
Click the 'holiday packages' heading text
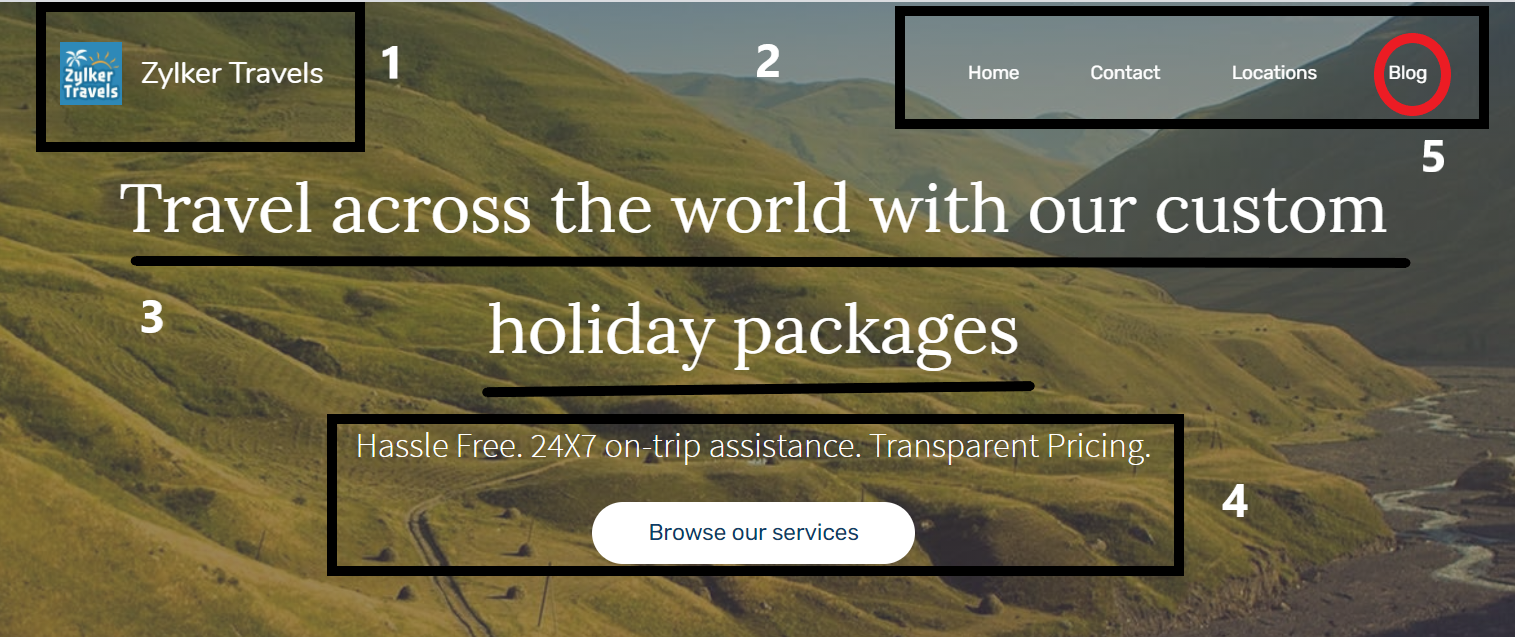(x=753, y=332)
